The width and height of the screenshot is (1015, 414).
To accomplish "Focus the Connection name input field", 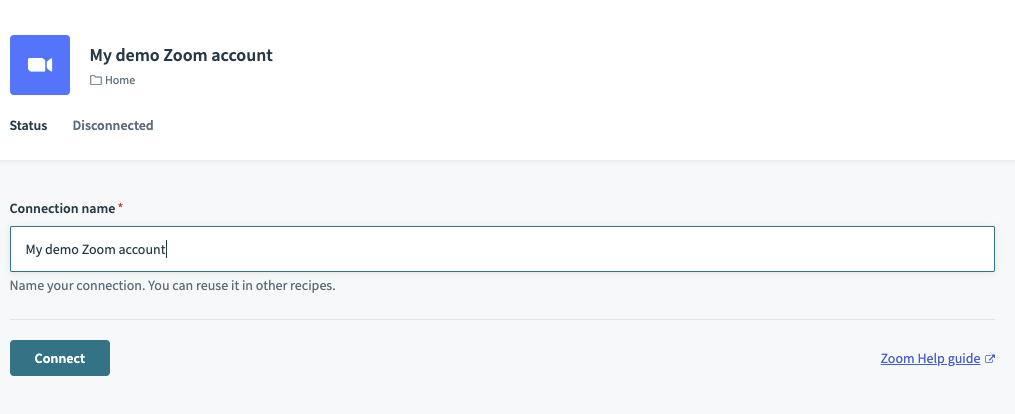I will tap(500, 249).
